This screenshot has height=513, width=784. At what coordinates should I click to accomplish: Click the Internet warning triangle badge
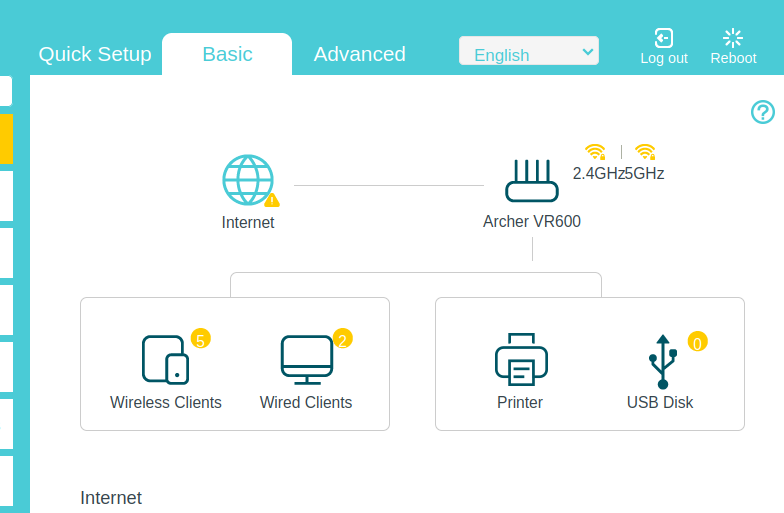(x=272, y=200)
